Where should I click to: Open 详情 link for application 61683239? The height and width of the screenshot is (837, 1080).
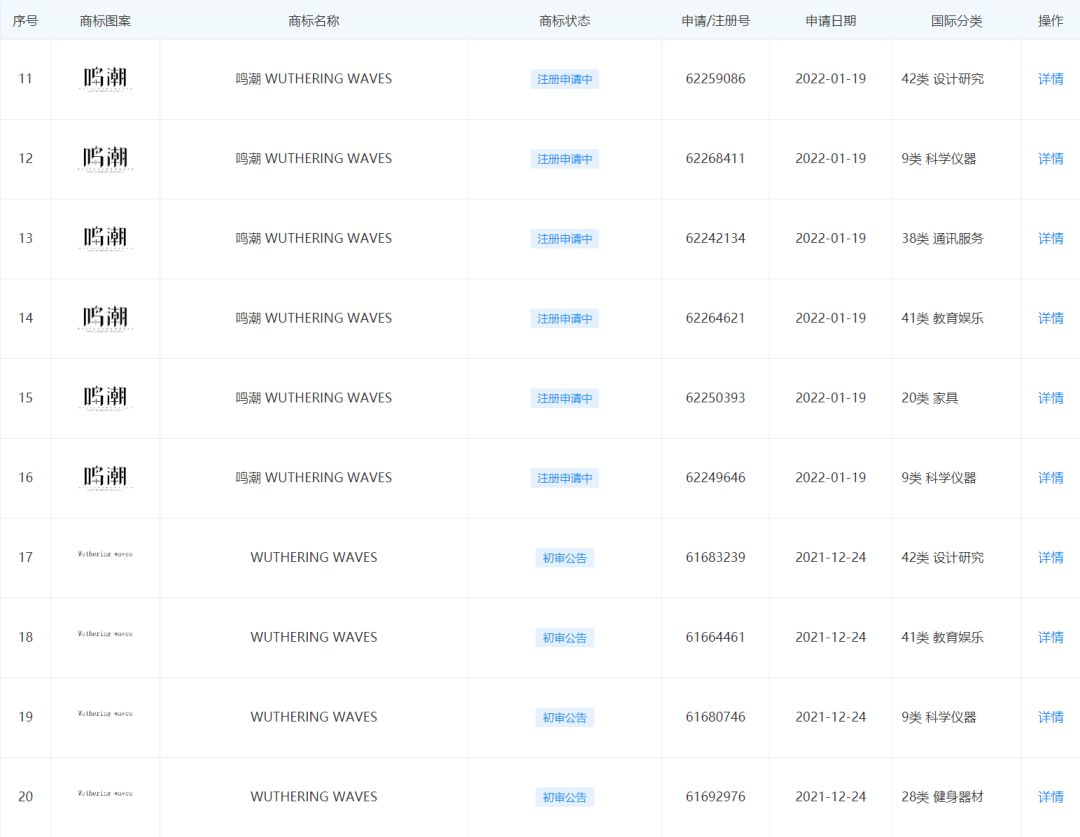1050,557
